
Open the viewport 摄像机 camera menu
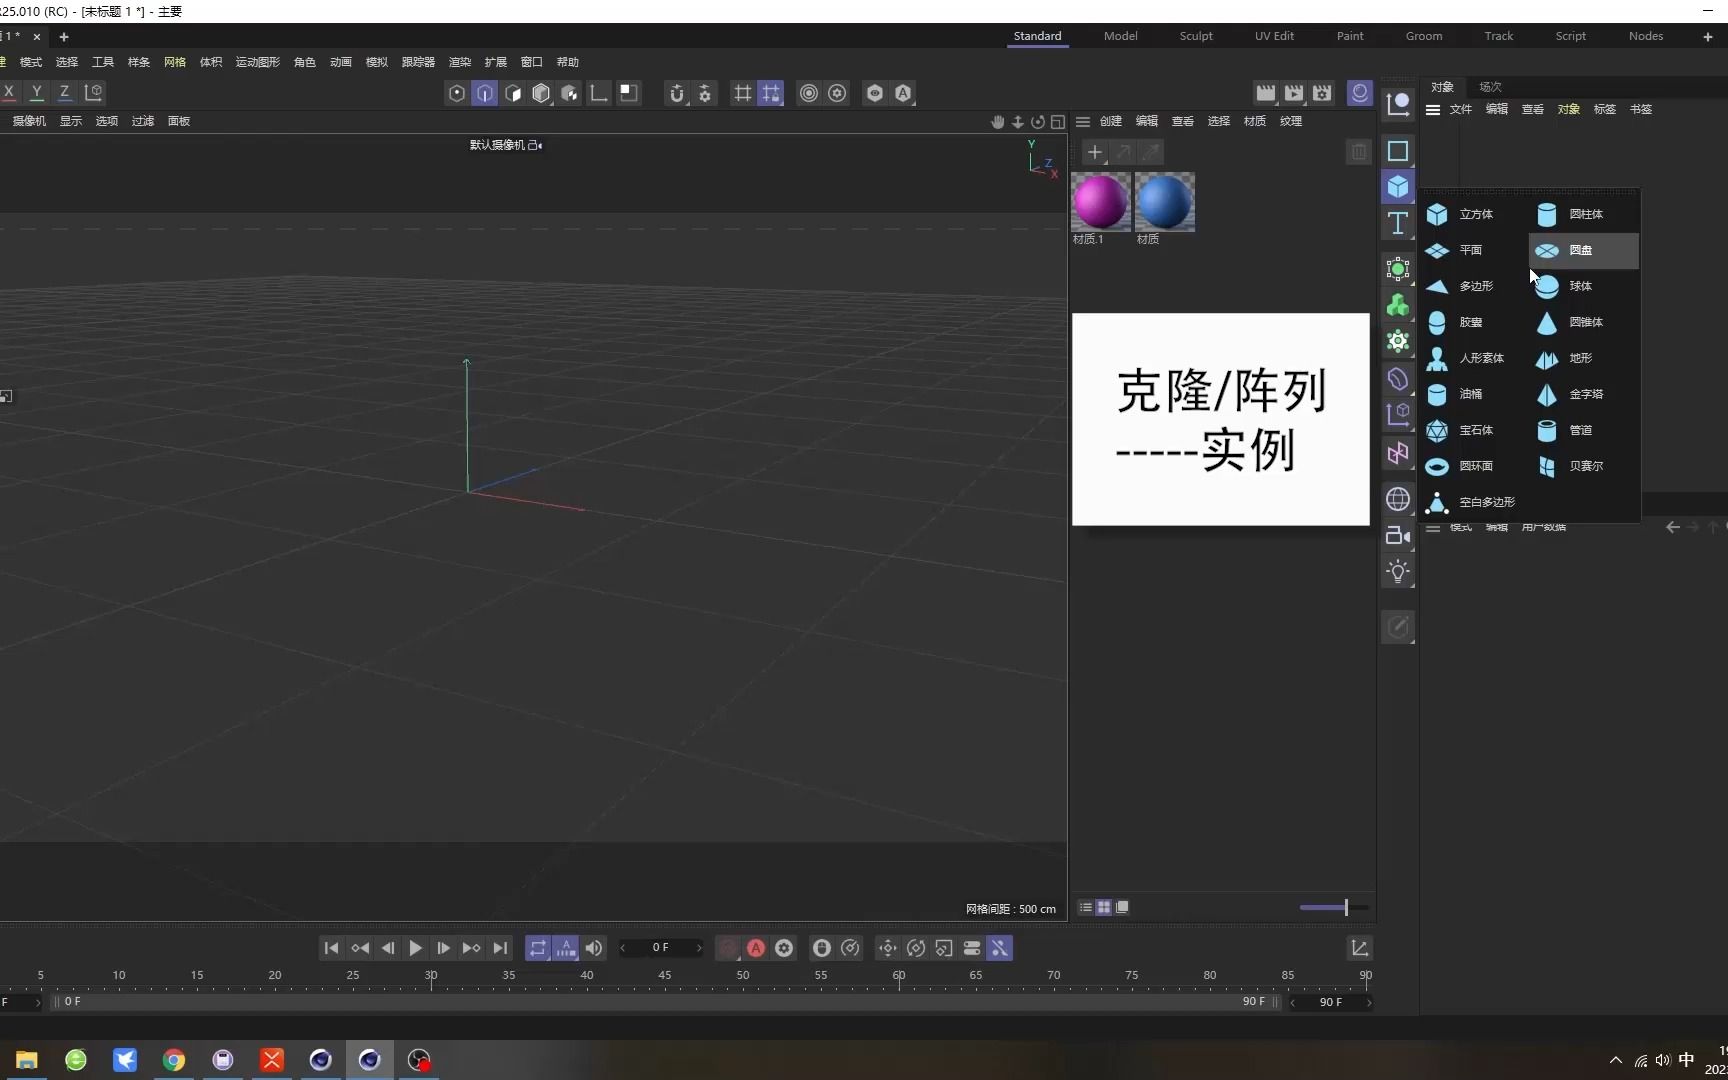coord(28,121)
